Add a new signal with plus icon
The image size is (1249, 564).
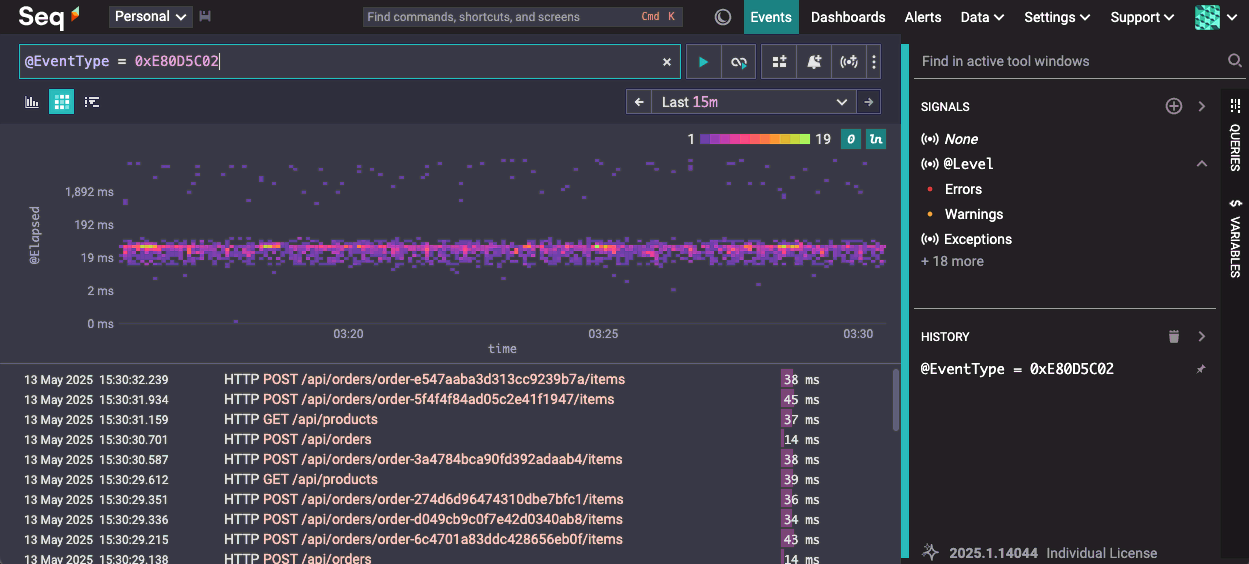point(1174,106)
